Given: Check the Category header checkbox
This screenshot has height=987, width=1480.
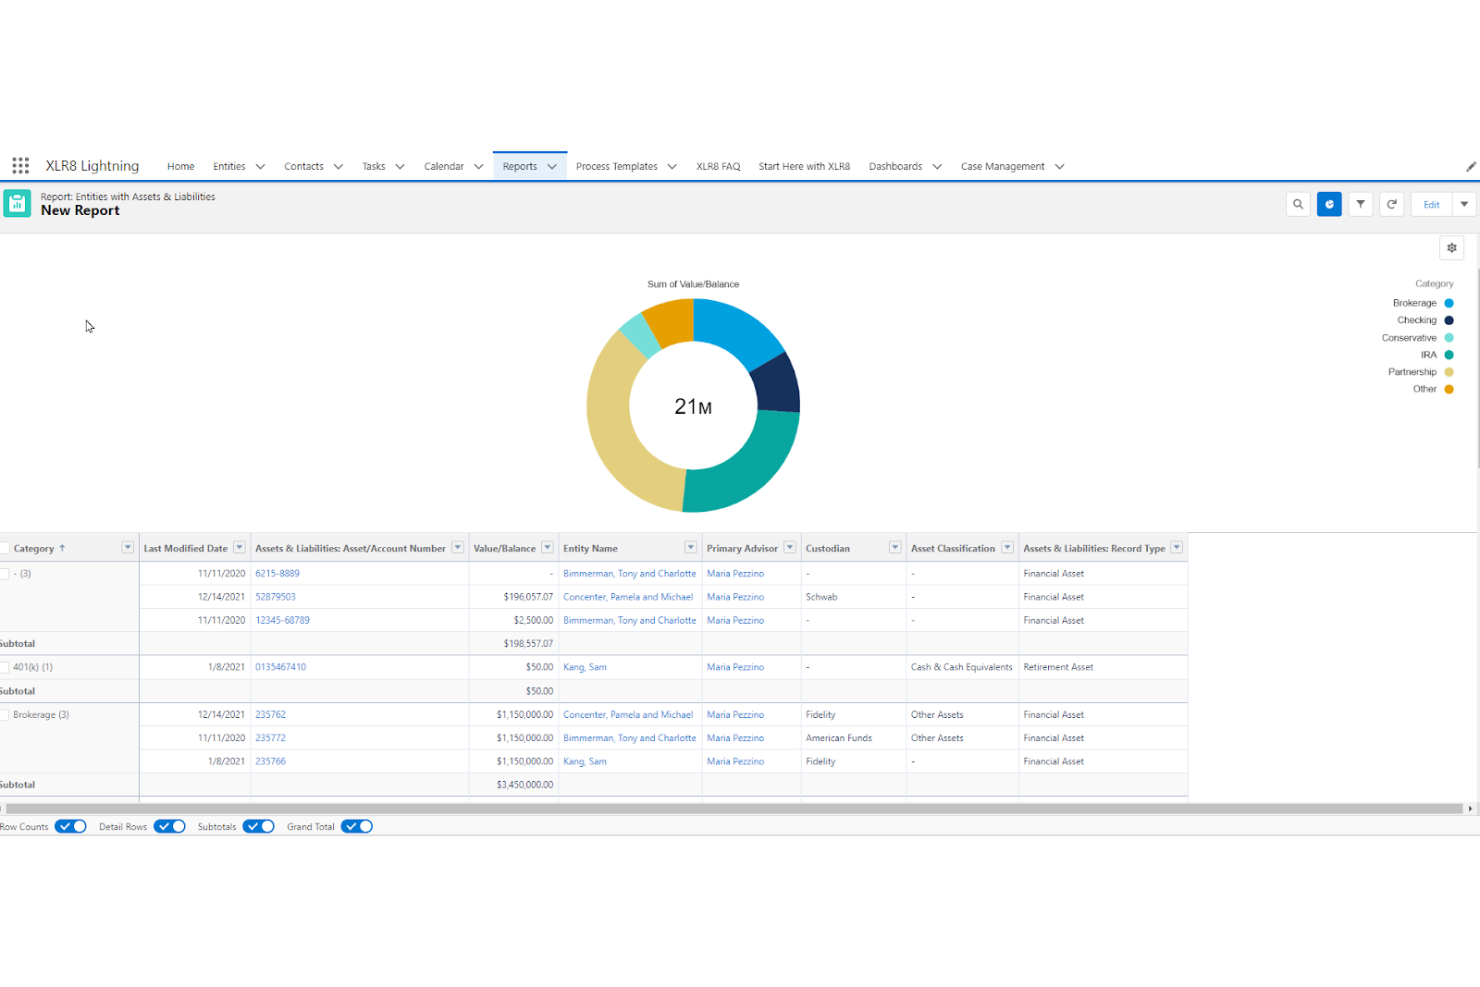Looking at the screenshot, I should pyautogui.click(x=4, y=548).
